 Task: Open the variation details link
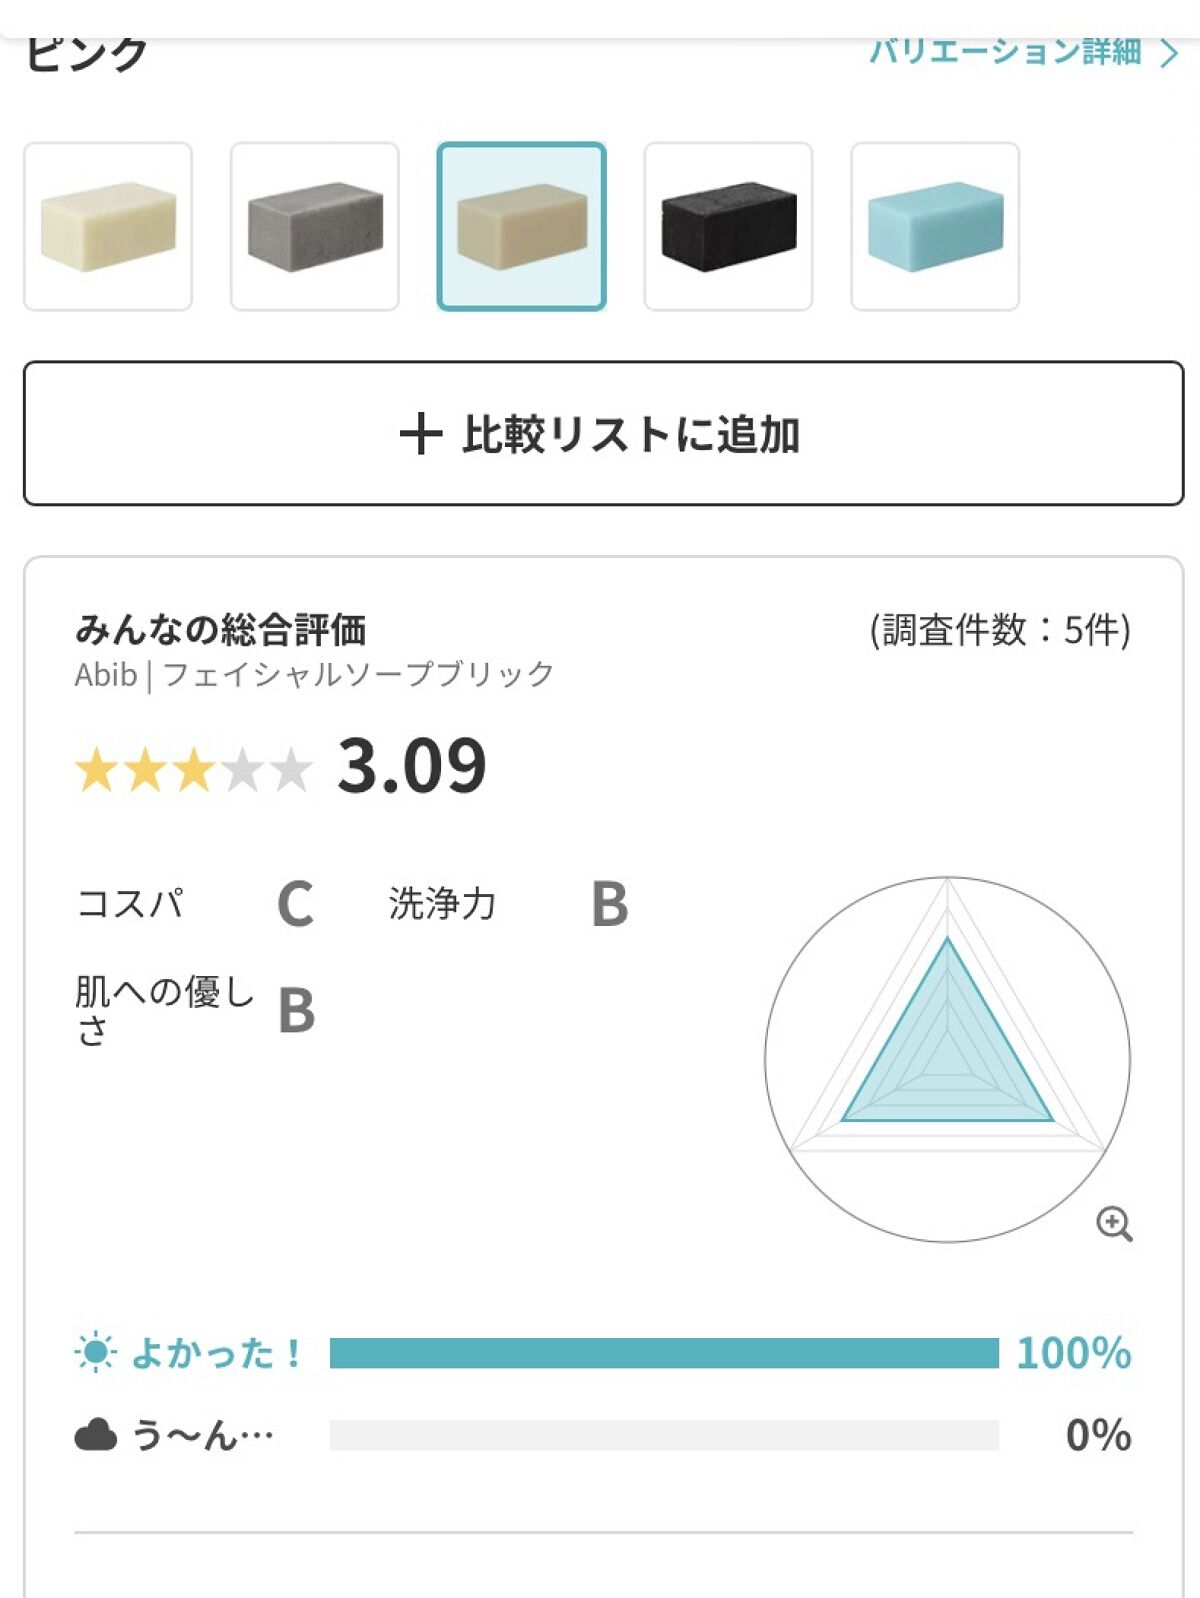1005,50
